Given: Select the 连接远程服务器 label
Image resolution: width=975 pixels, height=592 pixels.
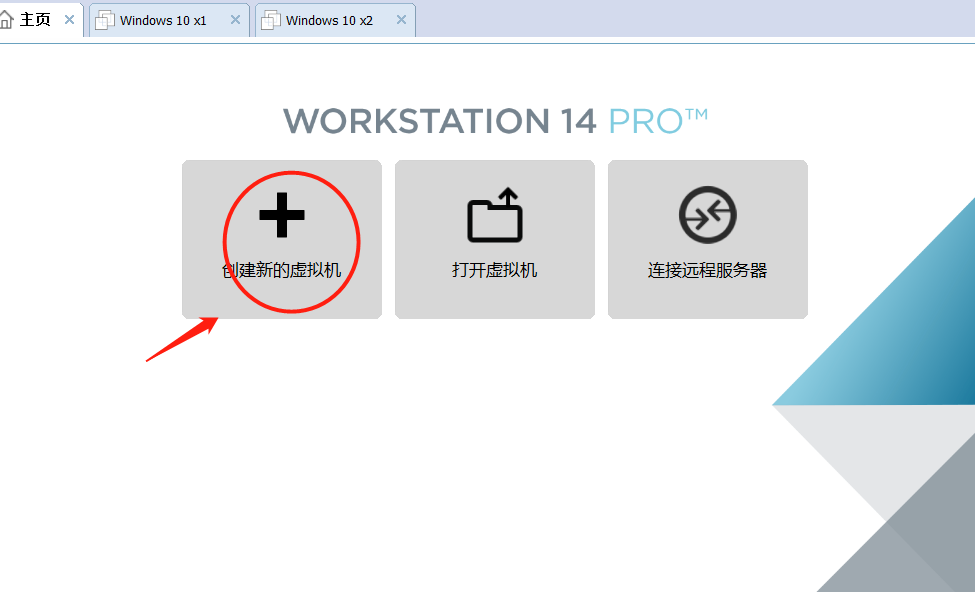Looking at the screenshot, I should tap(708, 271).
